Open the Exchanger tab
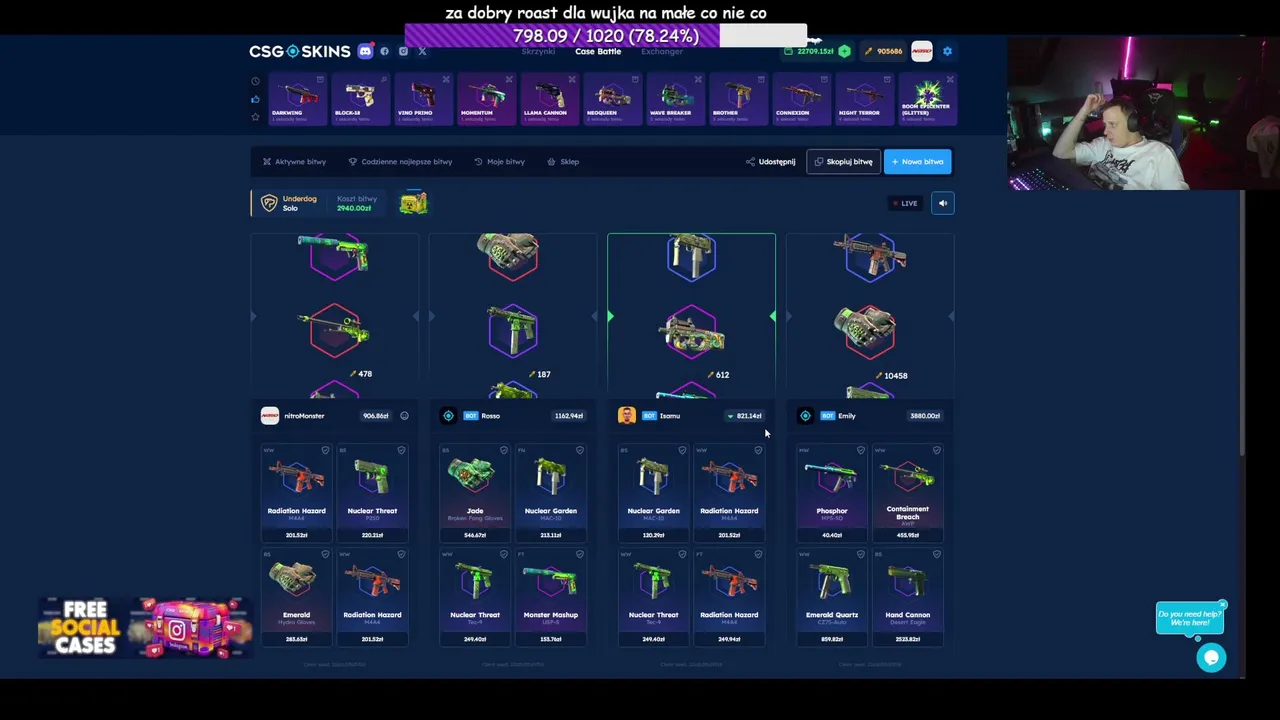1280x720 pixels. click(x=662, y=51)
